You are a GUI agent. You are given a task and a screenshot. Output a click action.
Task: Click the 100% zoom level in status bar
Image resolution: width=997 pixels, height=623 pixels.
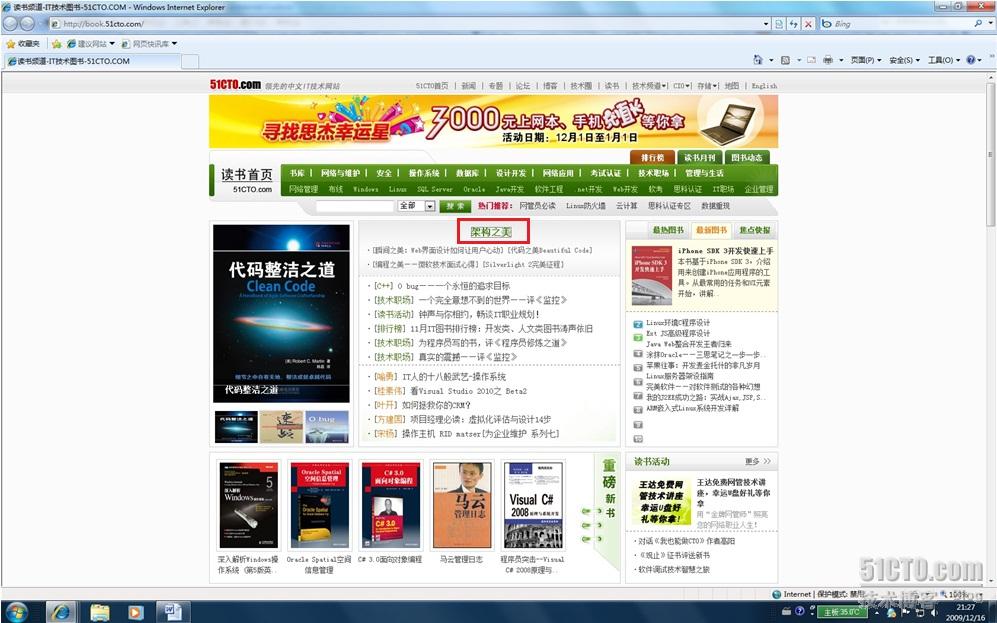click(957, 594)
